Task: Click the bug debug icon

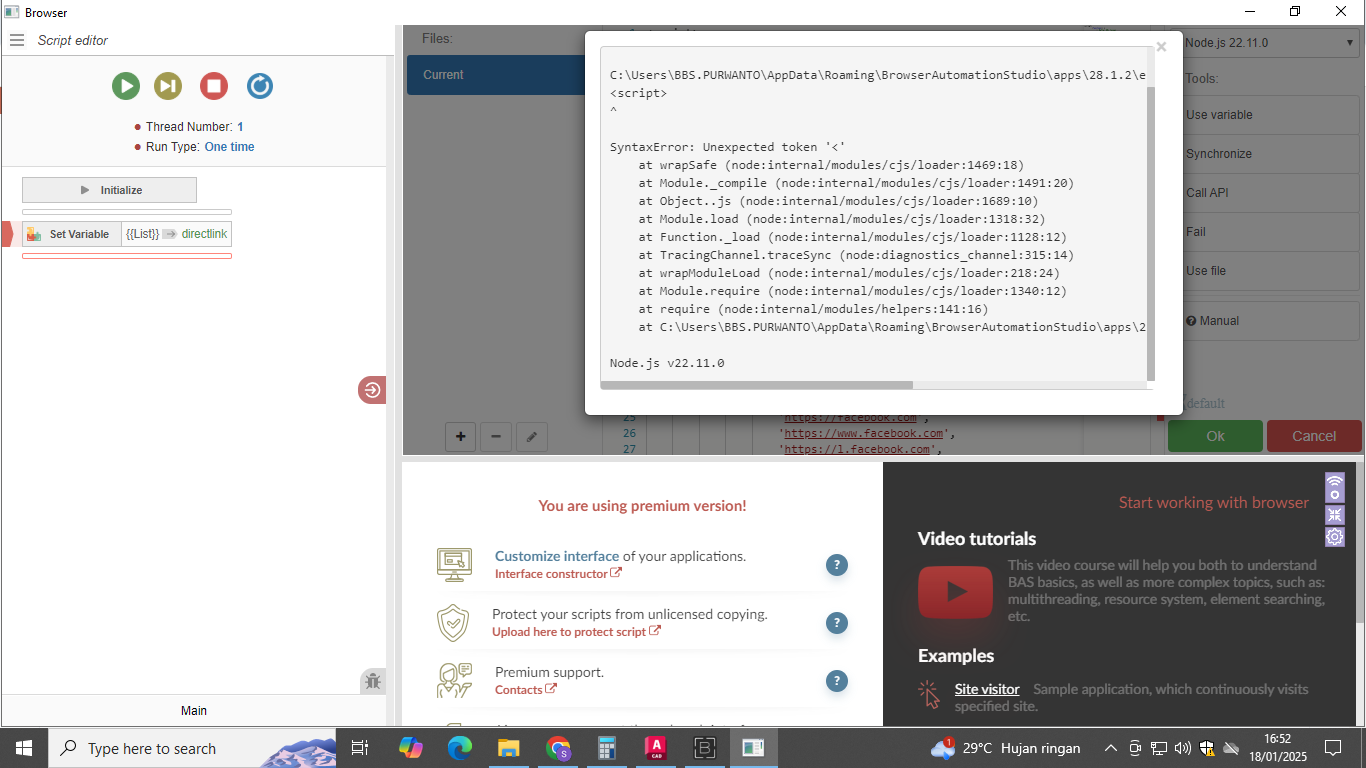Action: click(373, 682)
